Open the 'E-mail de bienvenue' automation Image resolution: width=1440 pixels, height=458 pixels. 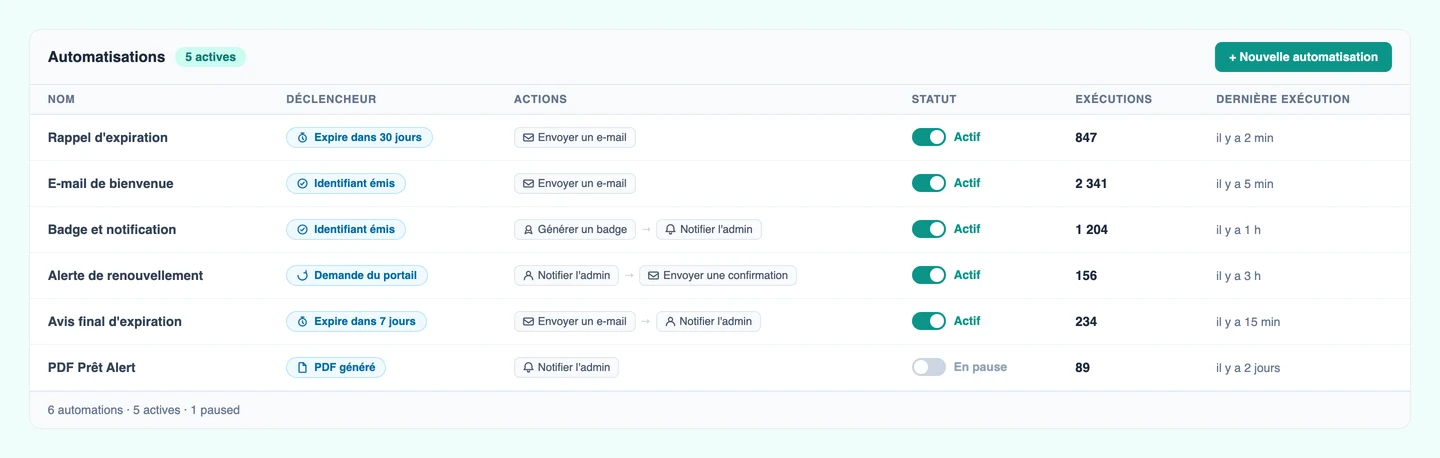click(x=110, y=184)
